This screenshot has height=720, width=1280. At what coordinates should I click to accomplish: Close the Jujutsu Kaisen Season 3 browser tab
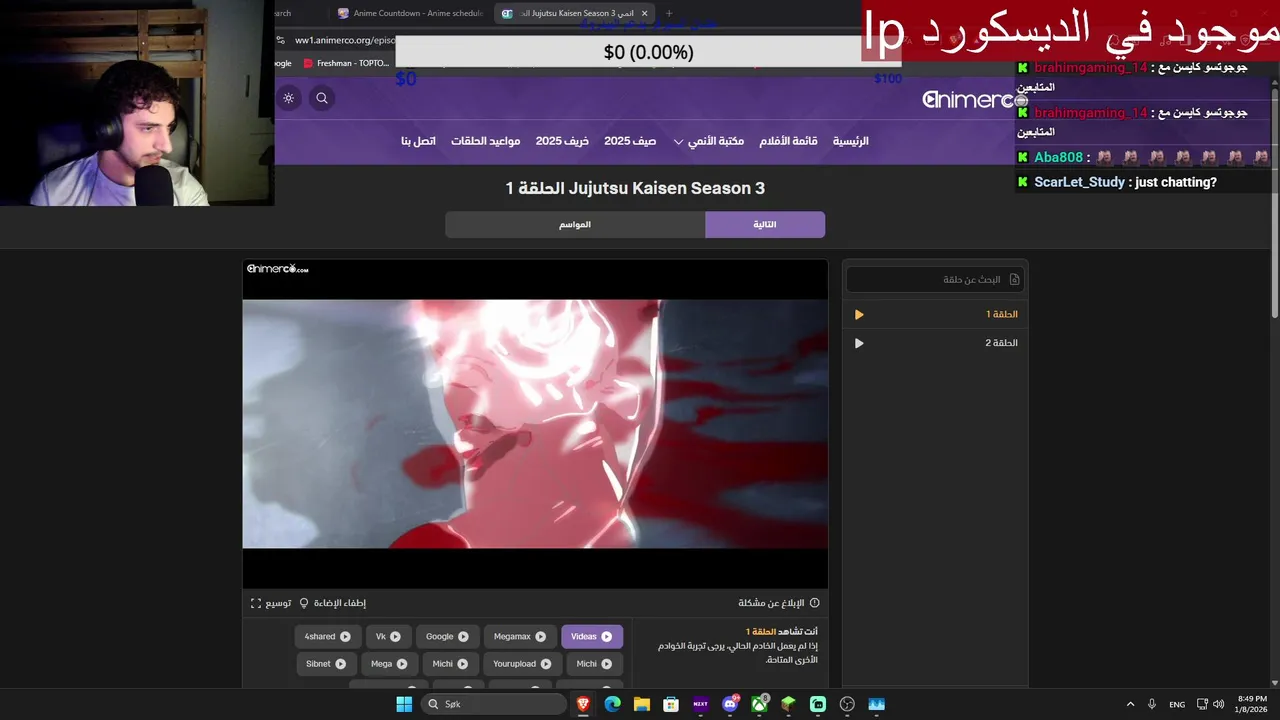(645, 13)
